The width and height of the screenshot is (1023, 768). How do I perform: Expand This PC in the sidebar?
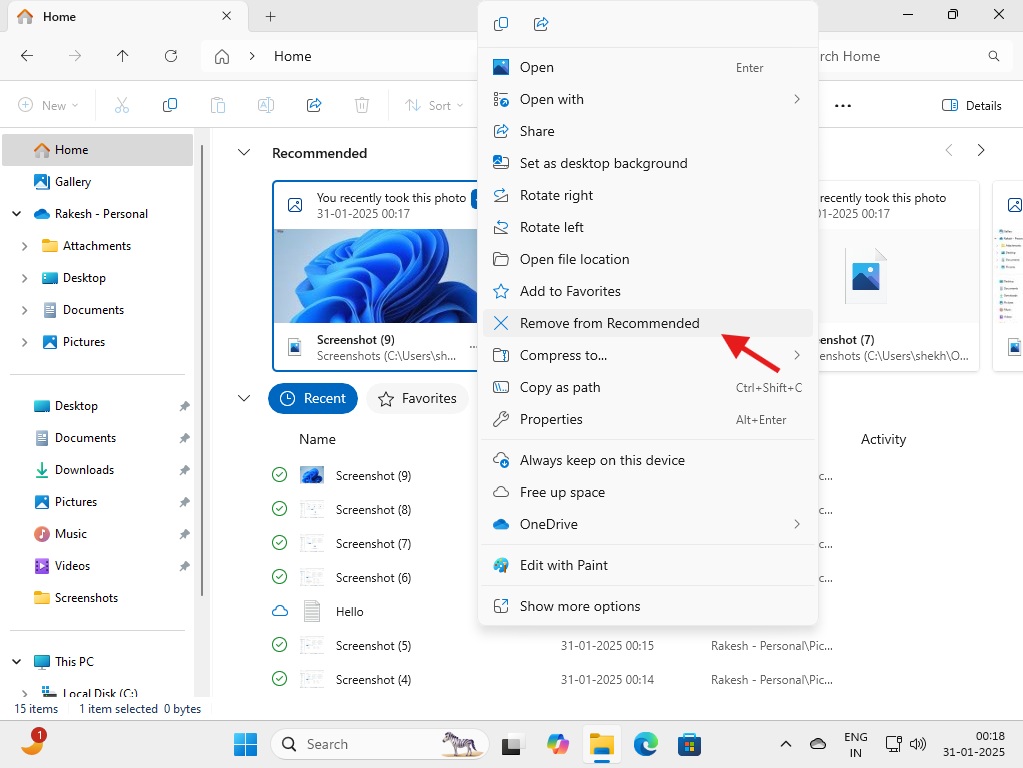tap(16, 661)
